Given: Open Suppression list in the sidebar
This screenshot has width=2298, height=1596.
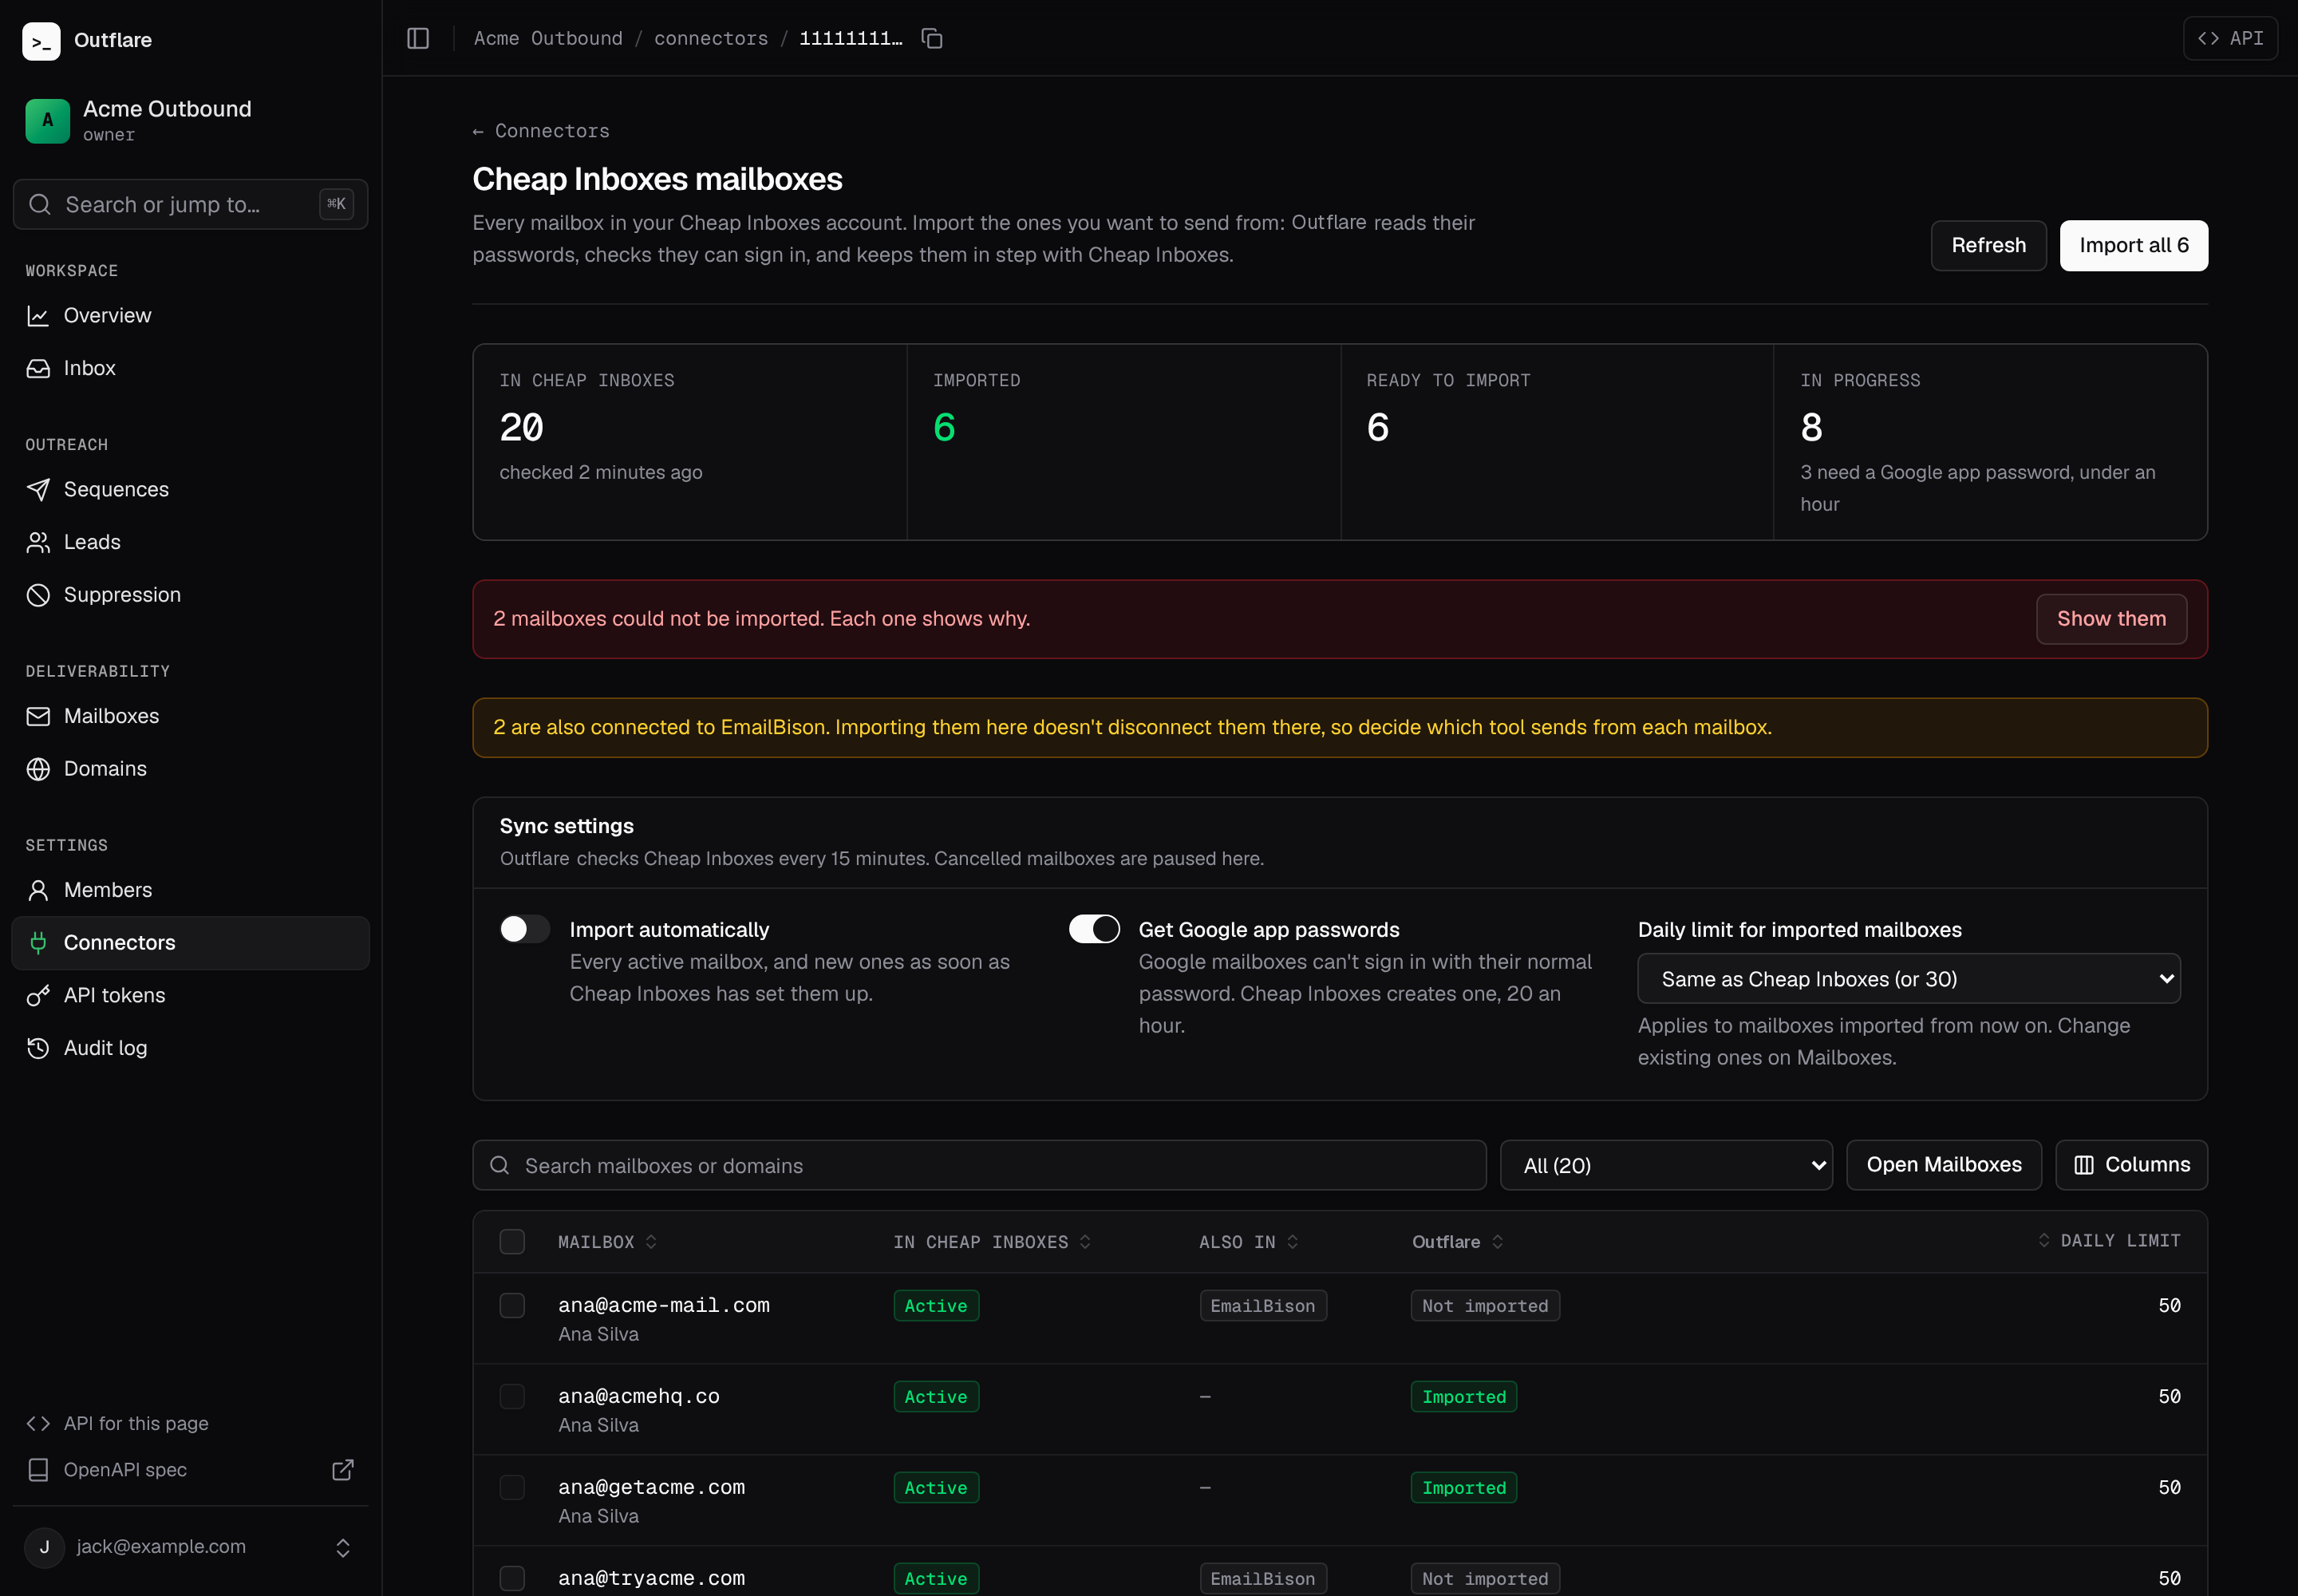Looking at the screenshot, I should pos(190,595).
